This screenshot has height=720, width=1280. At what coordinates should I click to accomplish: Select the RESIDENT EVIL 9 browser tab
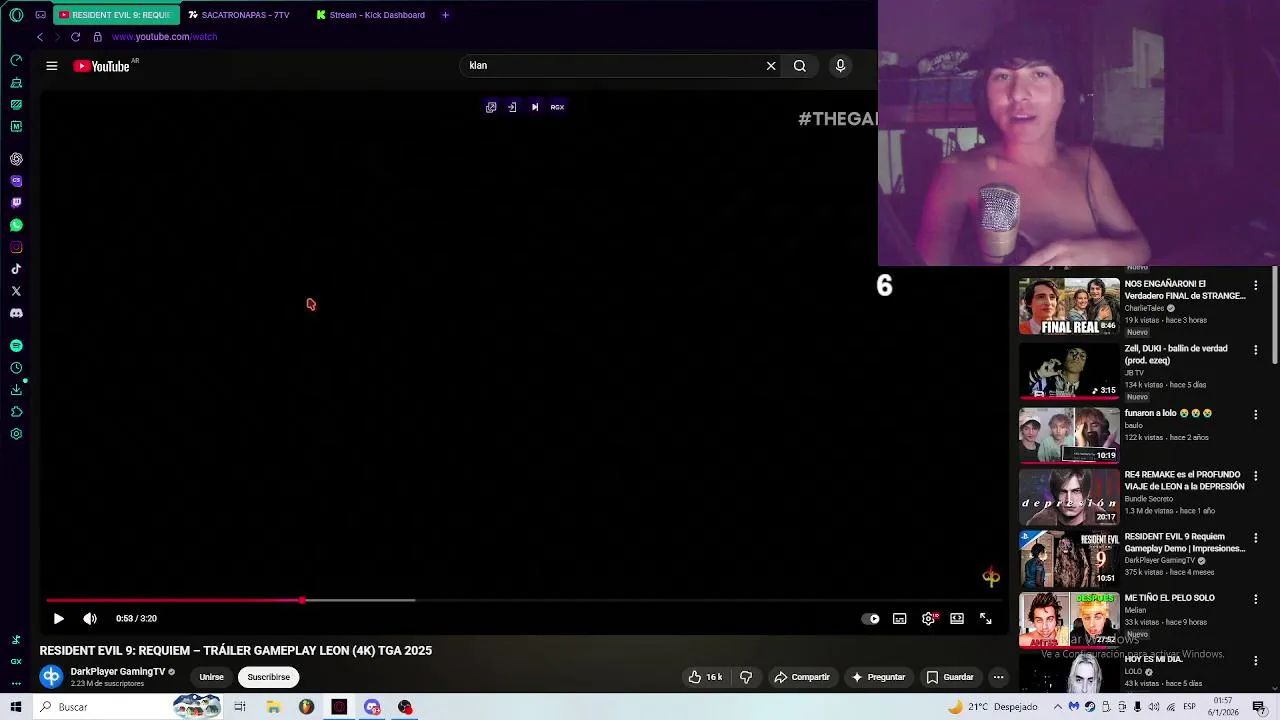click(114, 15)
